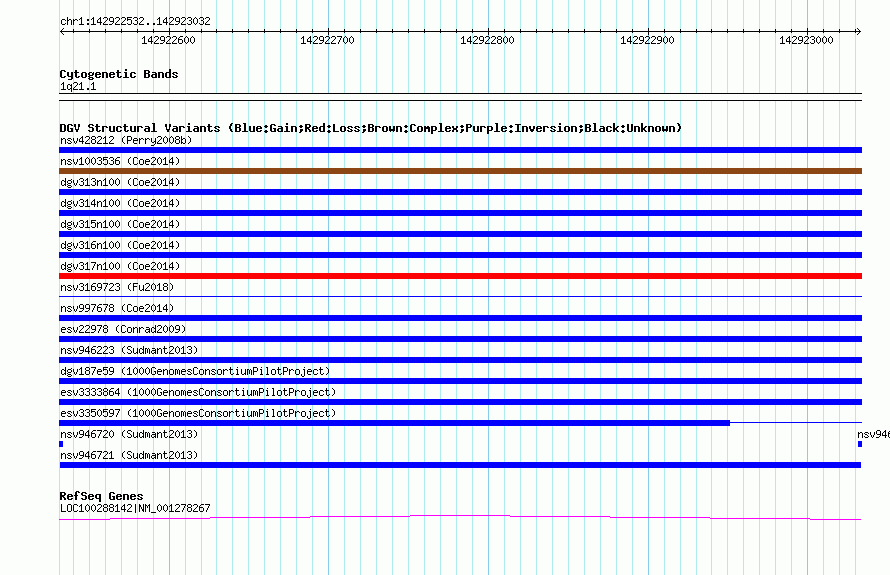Click the blue nsv428212 gain variant bar
Viewport: 890px width, 575px height.
click(460, 150)
